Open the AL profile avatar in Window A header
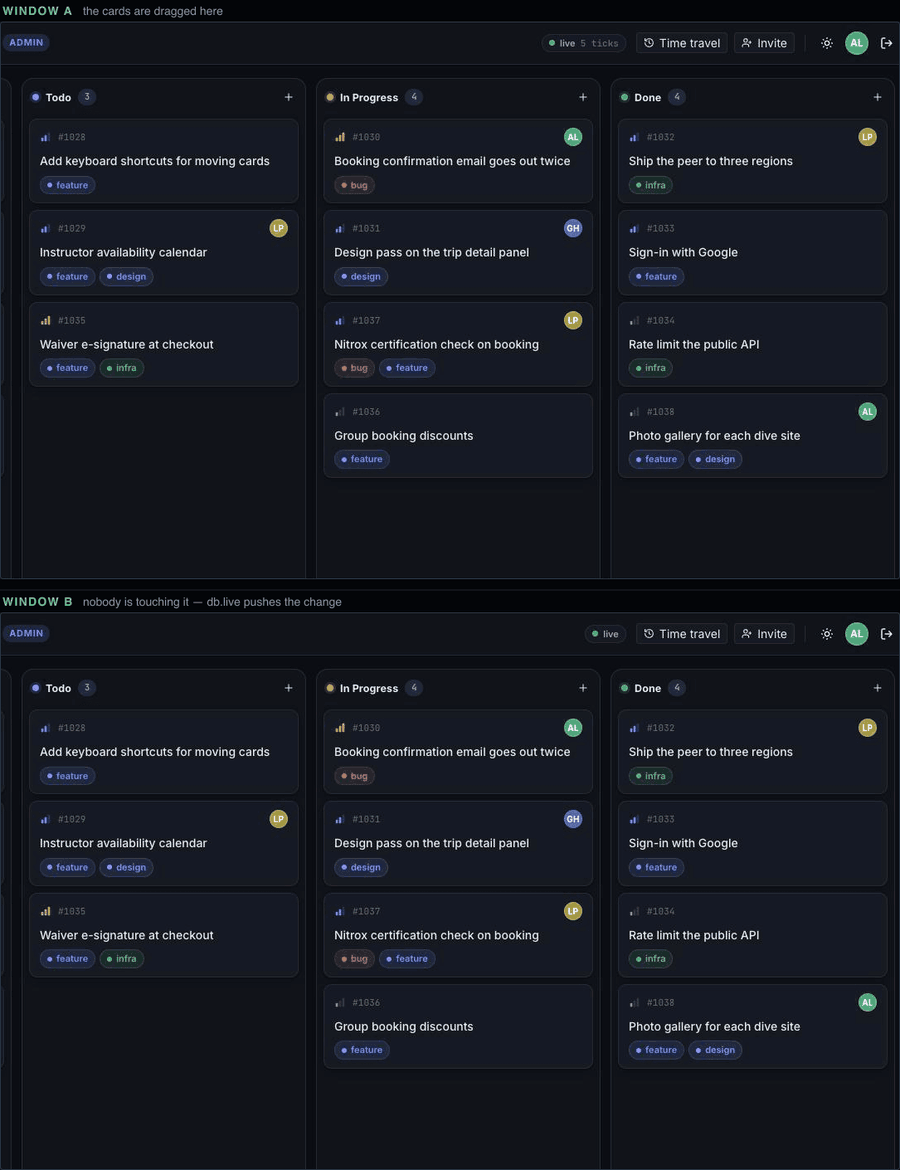Image resolution: width=900 pixels, height=1170 pixels. pyautogui.click(x=857, y=43)
